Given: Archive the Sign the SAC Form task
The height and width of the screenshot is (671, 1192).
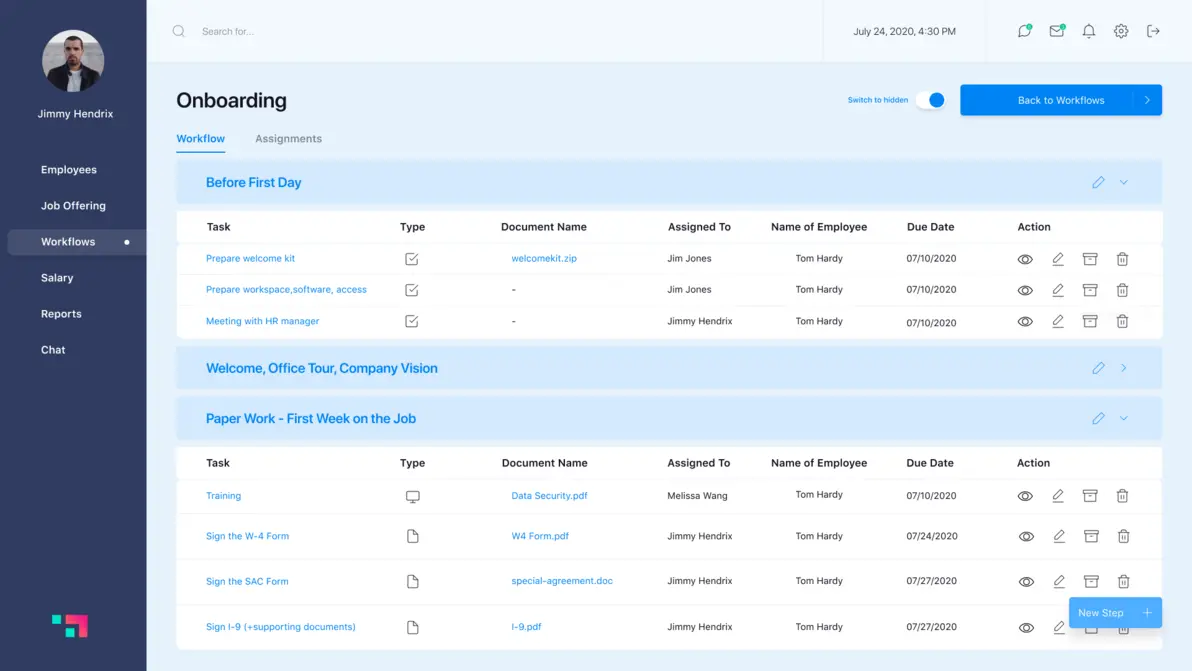Looking at the screenshot, I should click(1092, 581).
